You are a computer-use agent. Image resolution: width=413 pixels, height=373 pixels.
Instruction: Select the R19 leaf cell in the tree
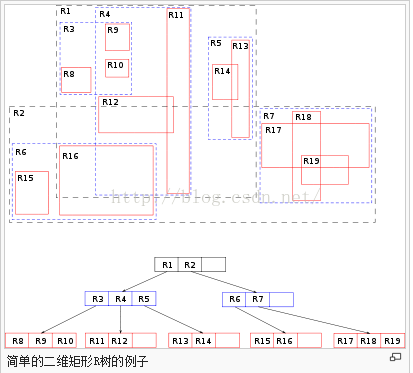click(393, 341)
